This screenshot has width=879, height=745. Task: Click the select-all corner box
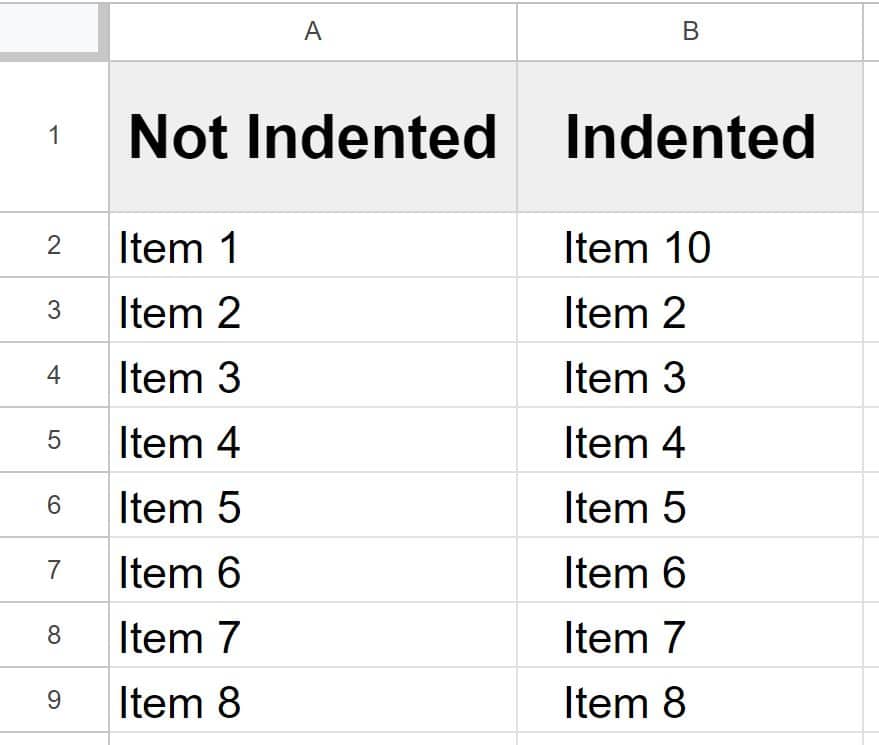(52, 30)
